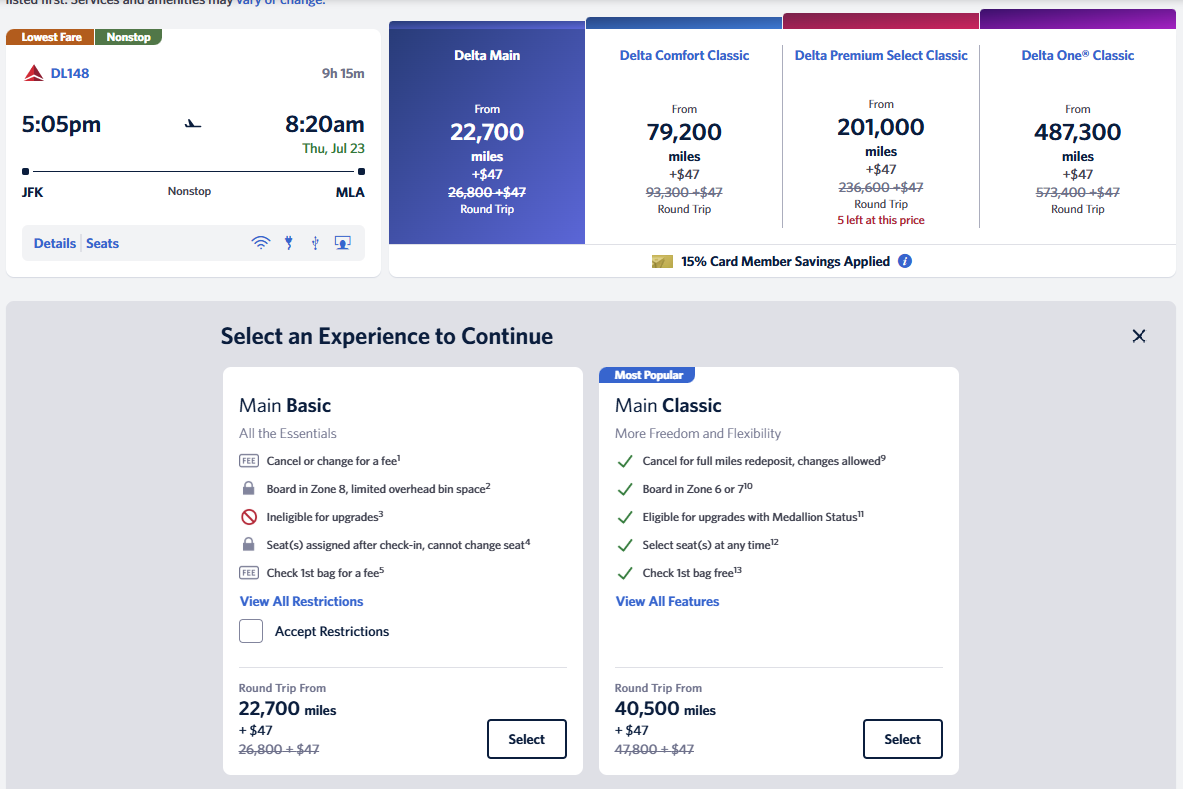This screenshot has width=1183, height=789.
Task: Click the Wi-Fi amenity icon
Action: click(261, 242)
